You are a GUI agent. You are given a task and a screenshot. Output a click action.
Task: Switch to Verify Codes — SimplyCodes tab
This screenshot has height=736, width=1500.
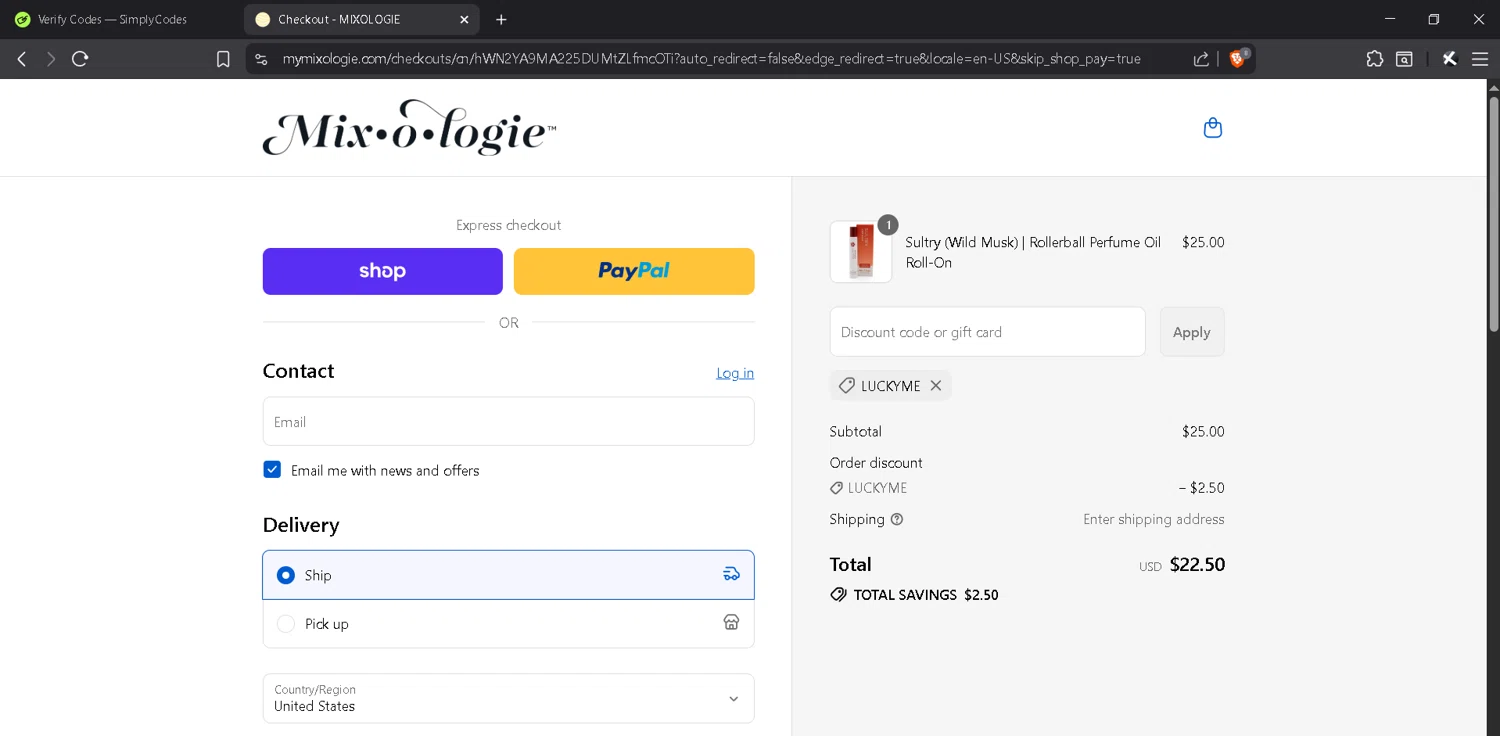(112, 19)
